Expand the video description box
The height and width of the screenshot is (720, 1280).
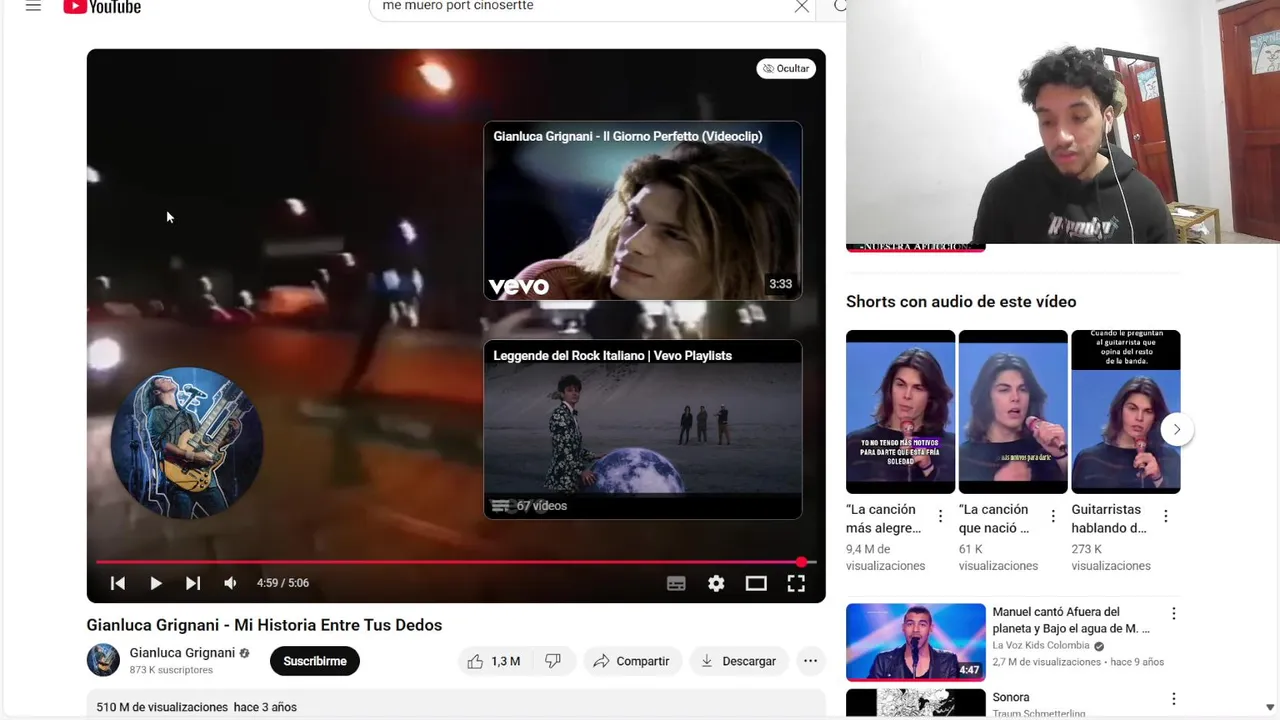456,705
